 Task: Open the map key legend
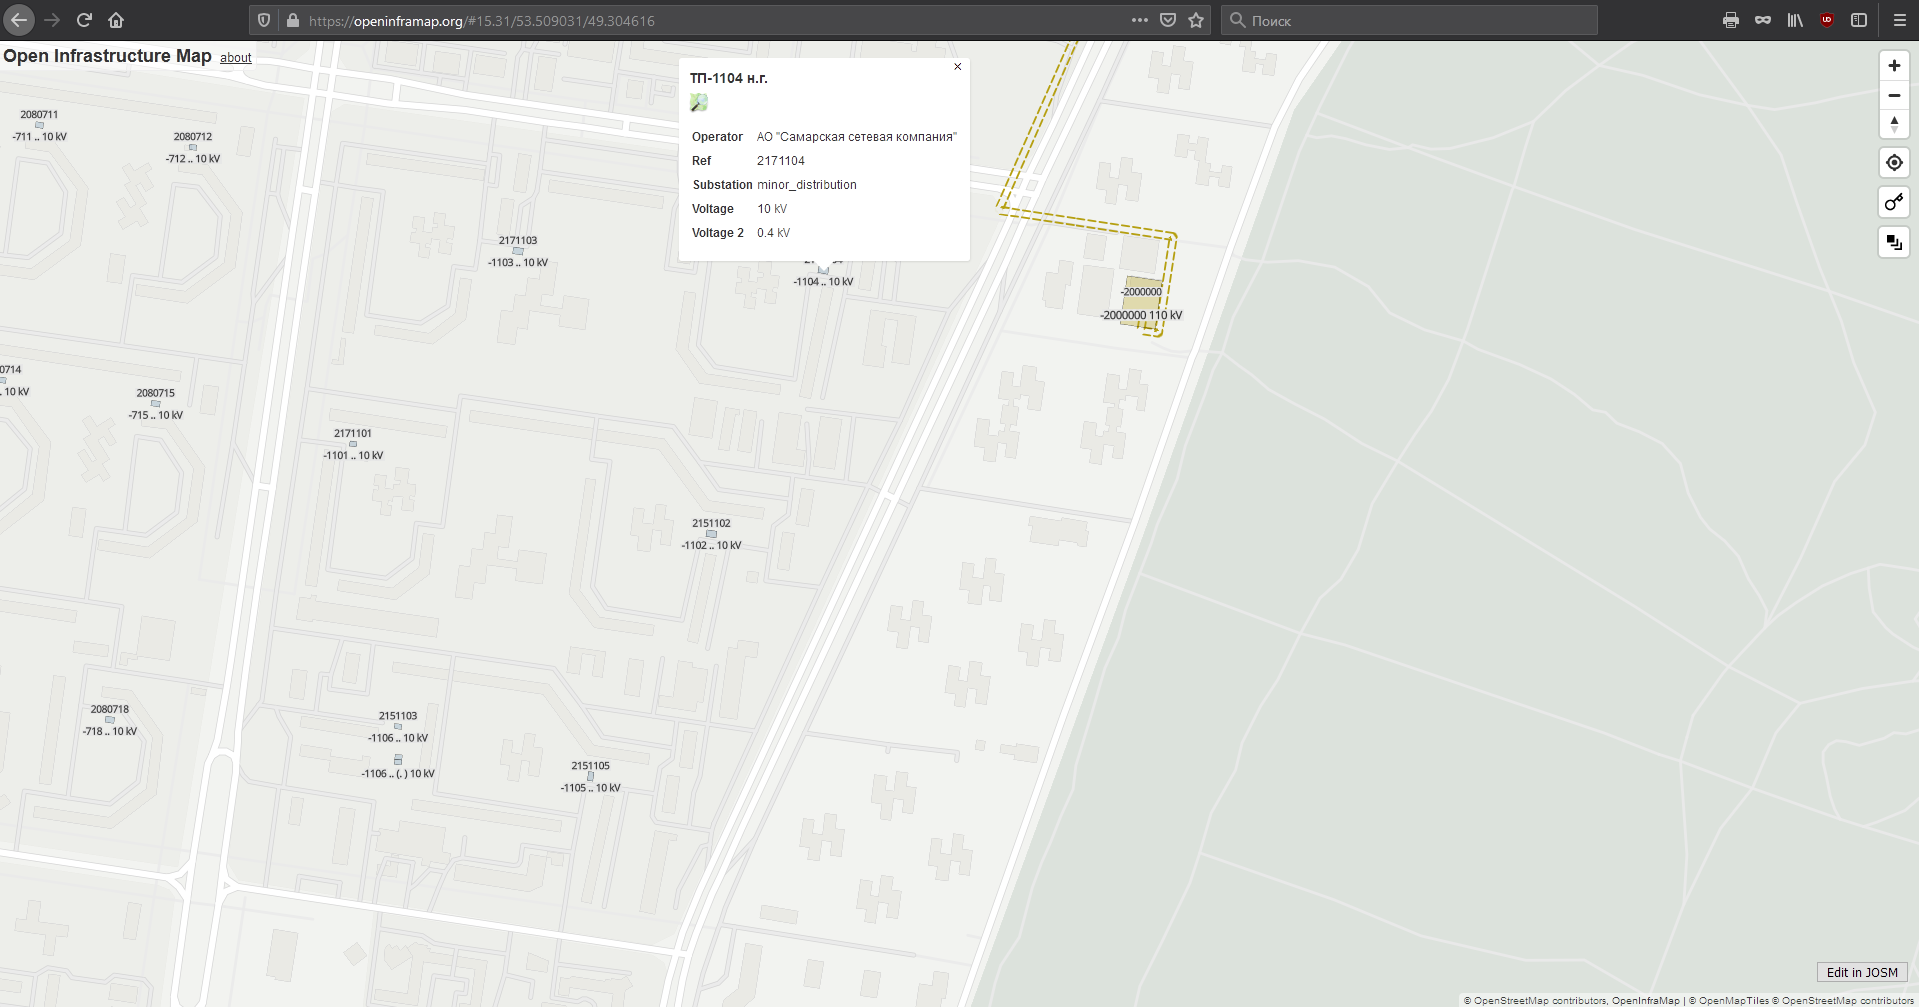click(1892, 202)
